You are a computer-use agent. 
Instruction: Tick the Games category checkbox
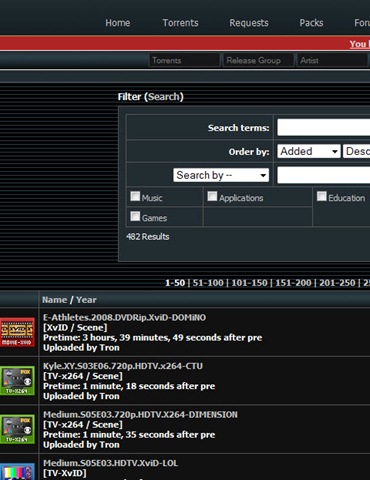pyautogui.click(x=135, y=216)
